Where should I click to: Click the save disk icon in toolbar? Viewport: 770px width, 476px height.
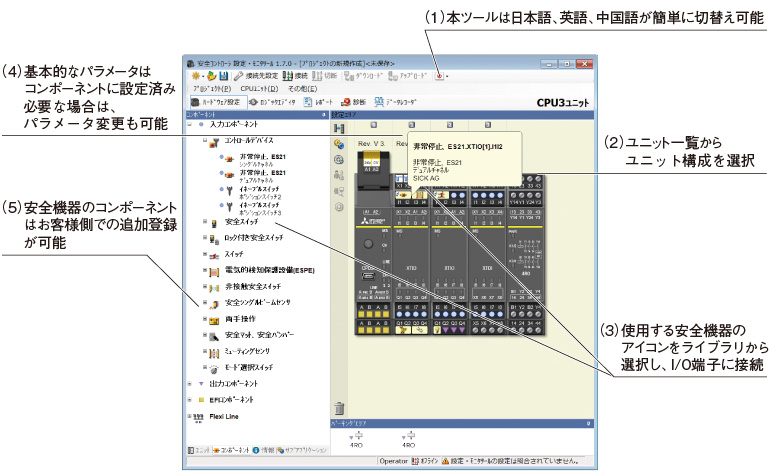click(x=223, y=75)
